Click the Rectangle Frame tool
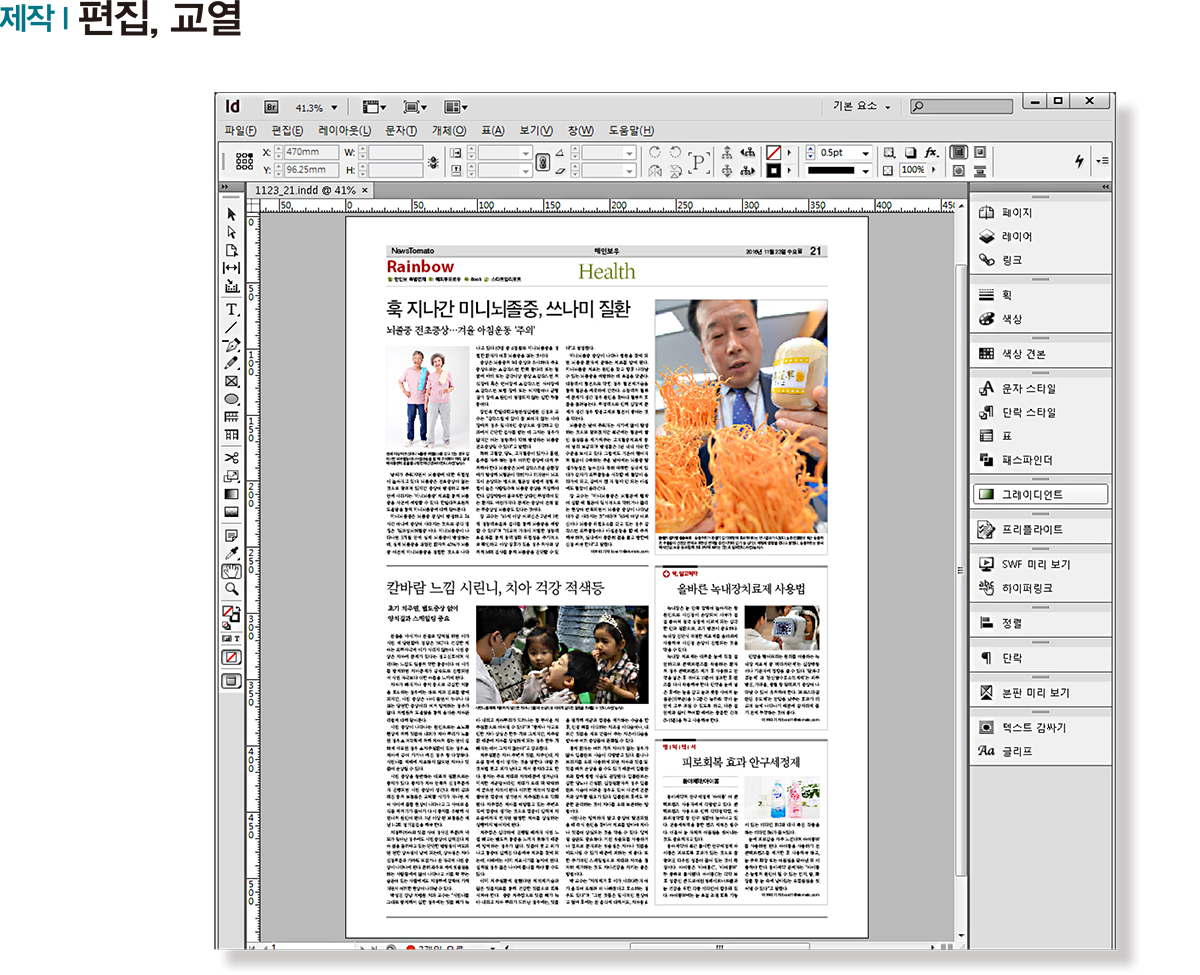Screen dimensions: 1200x975 [231, 381]
